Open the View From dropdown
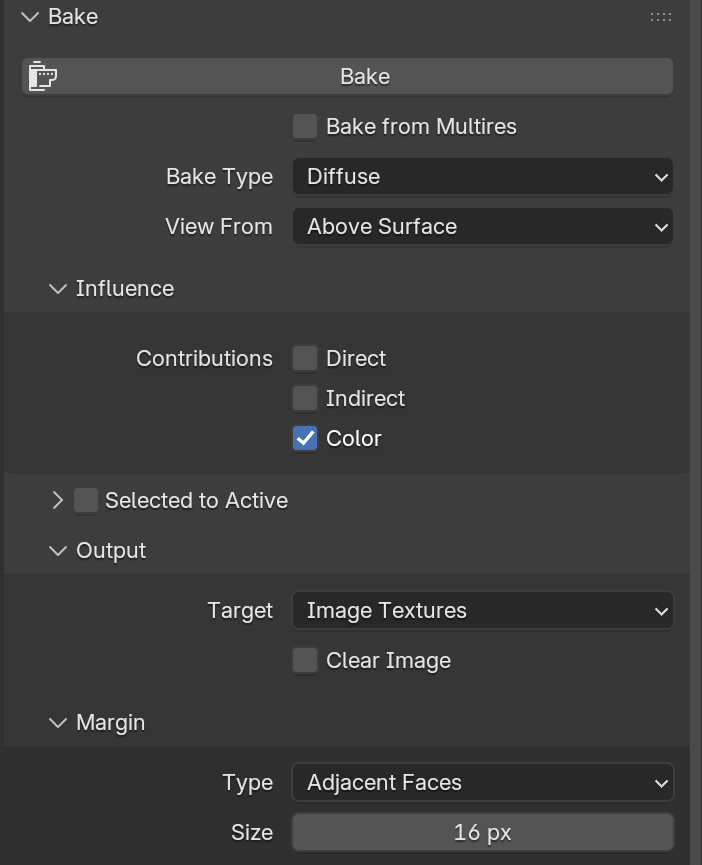This screenshot has height=865, width=702. 483,227
